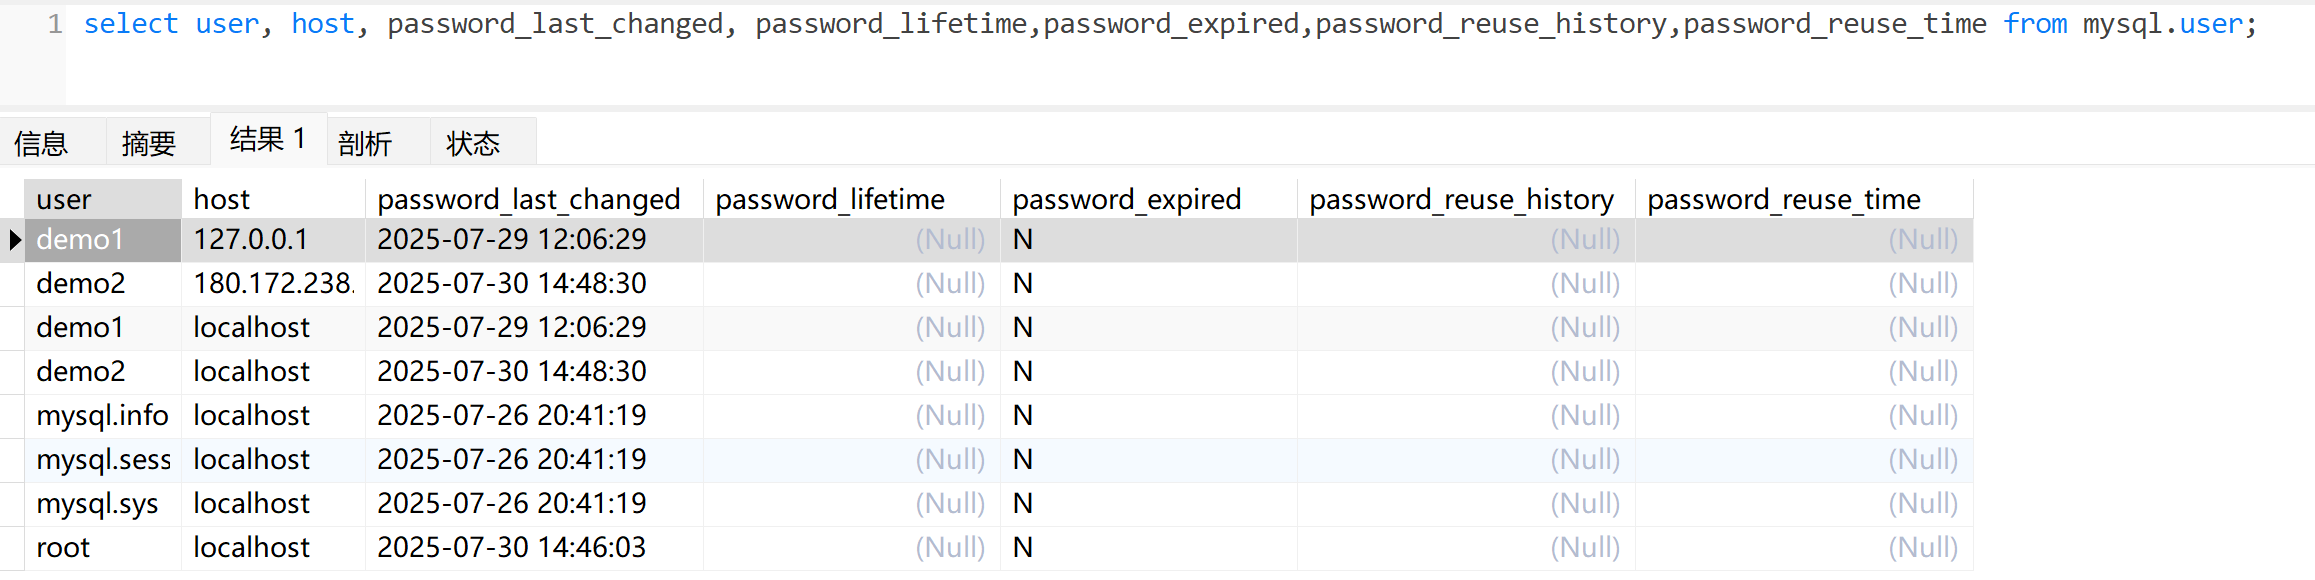Click the password_last_changed column header
The width and height of the screenshot is (2315, 580).
pos(528,200)
